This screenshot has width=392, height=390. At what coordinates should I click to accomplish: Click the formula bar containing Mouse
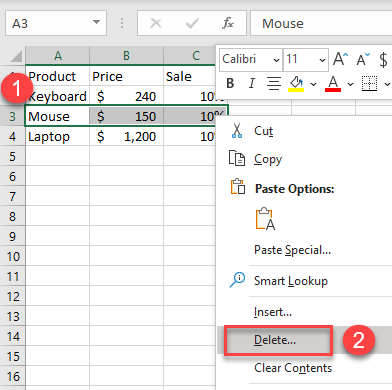[x=321, y=23]
